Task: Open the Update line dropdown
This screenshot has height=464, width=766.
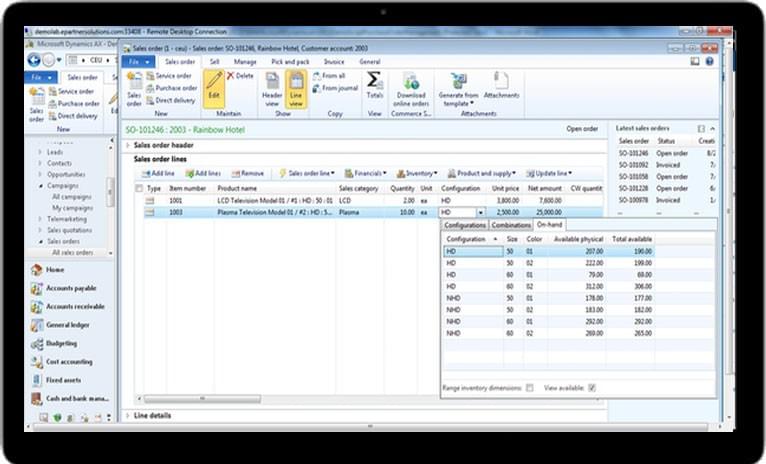Action: [x=549, y=173]
